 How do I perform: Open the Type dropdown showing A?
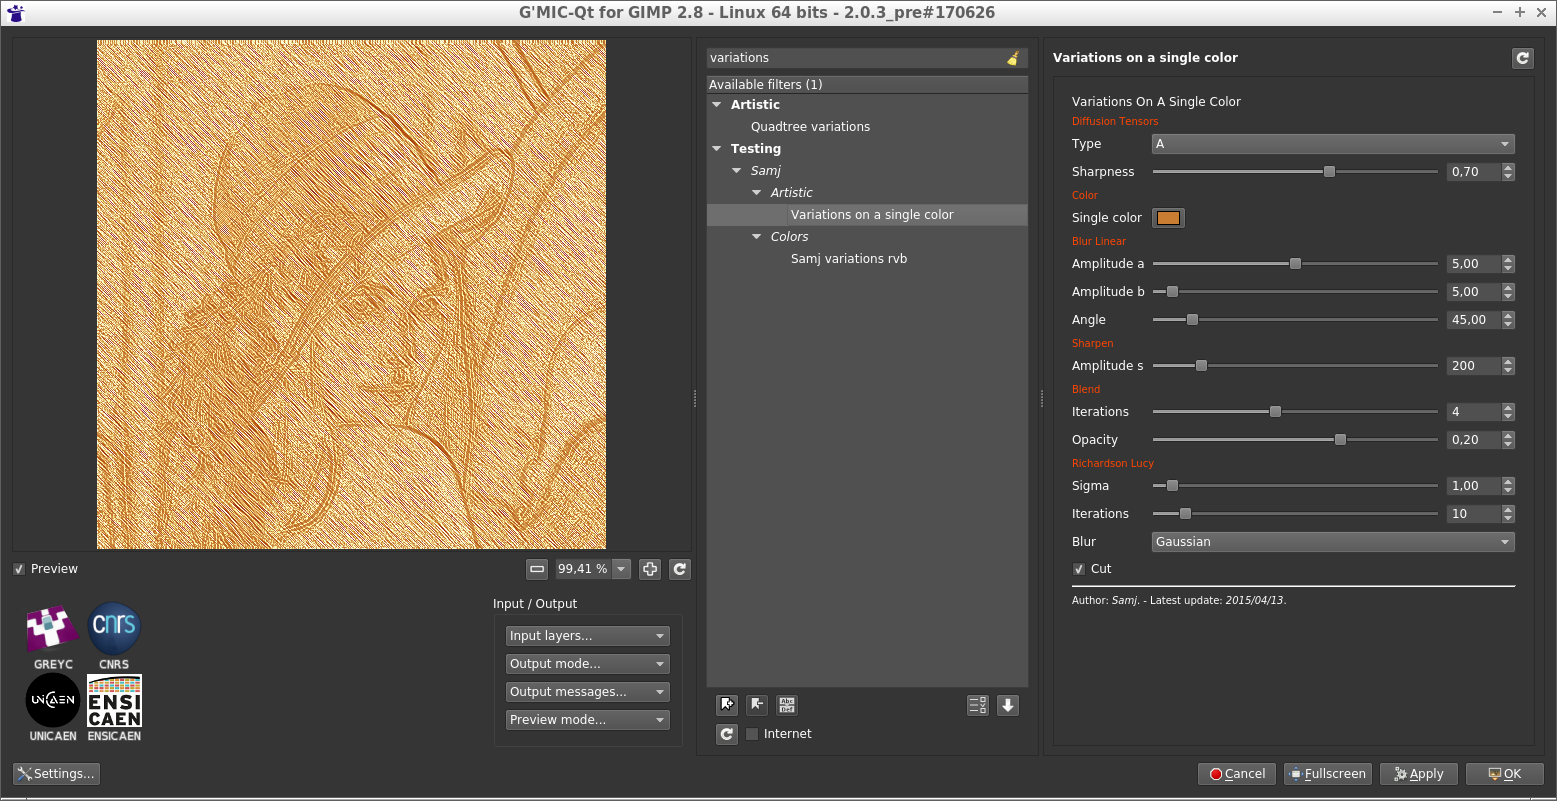pos(1333,144)
